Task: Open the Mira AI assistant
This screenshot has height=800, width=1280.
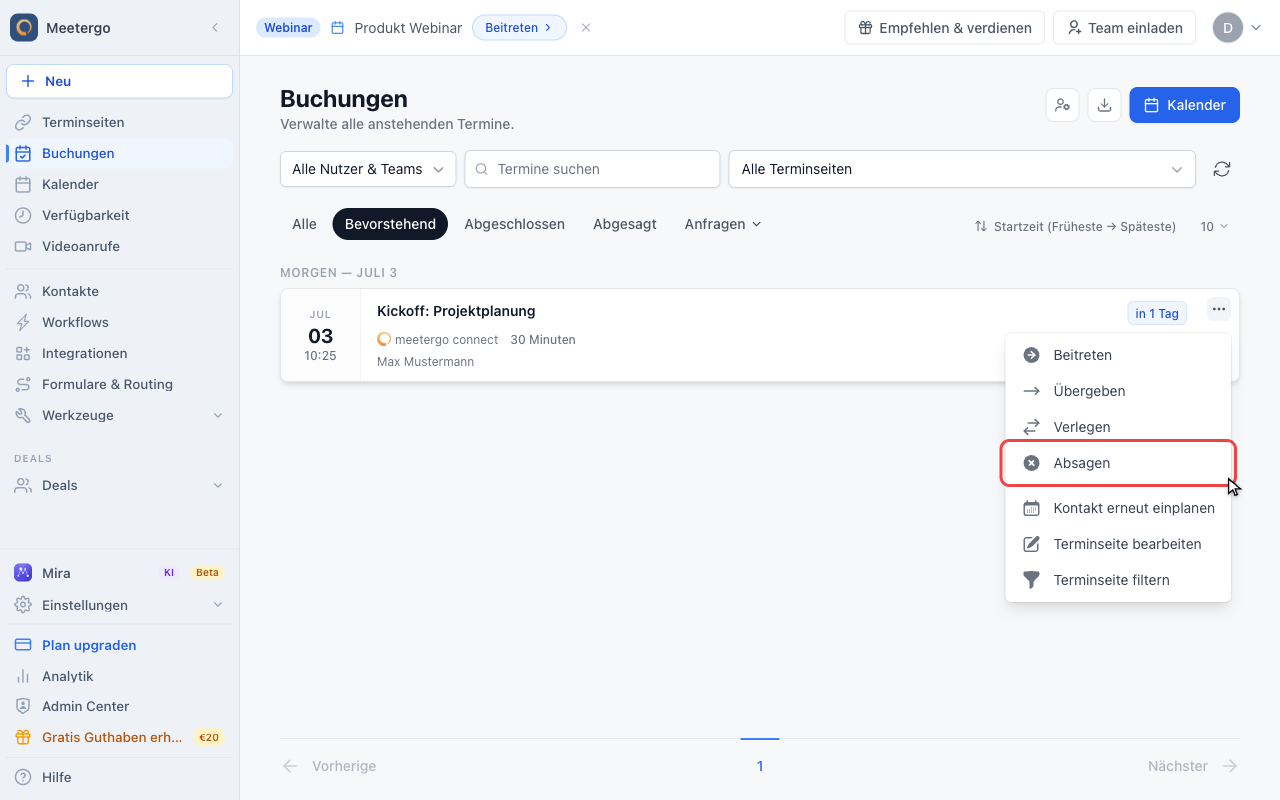Action: pyautogui.click(x=119, y=573)
